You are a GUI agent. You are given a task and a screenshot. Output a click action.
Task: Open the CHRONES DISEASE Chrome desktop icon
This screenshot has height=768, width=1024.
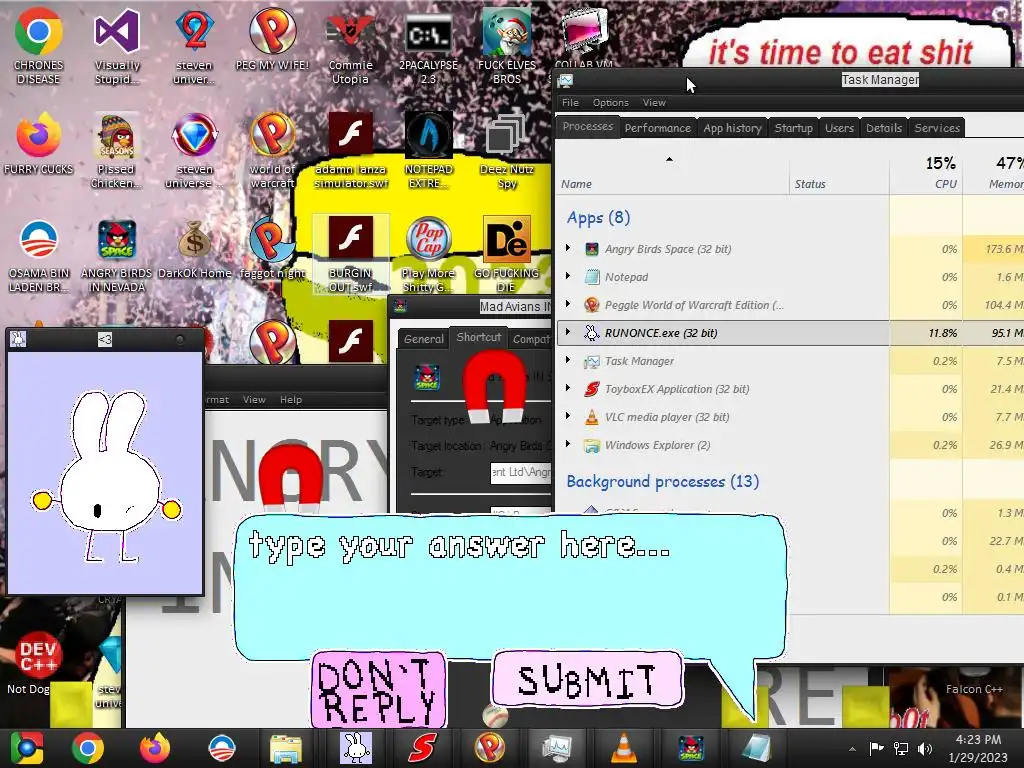coord(39,46)
